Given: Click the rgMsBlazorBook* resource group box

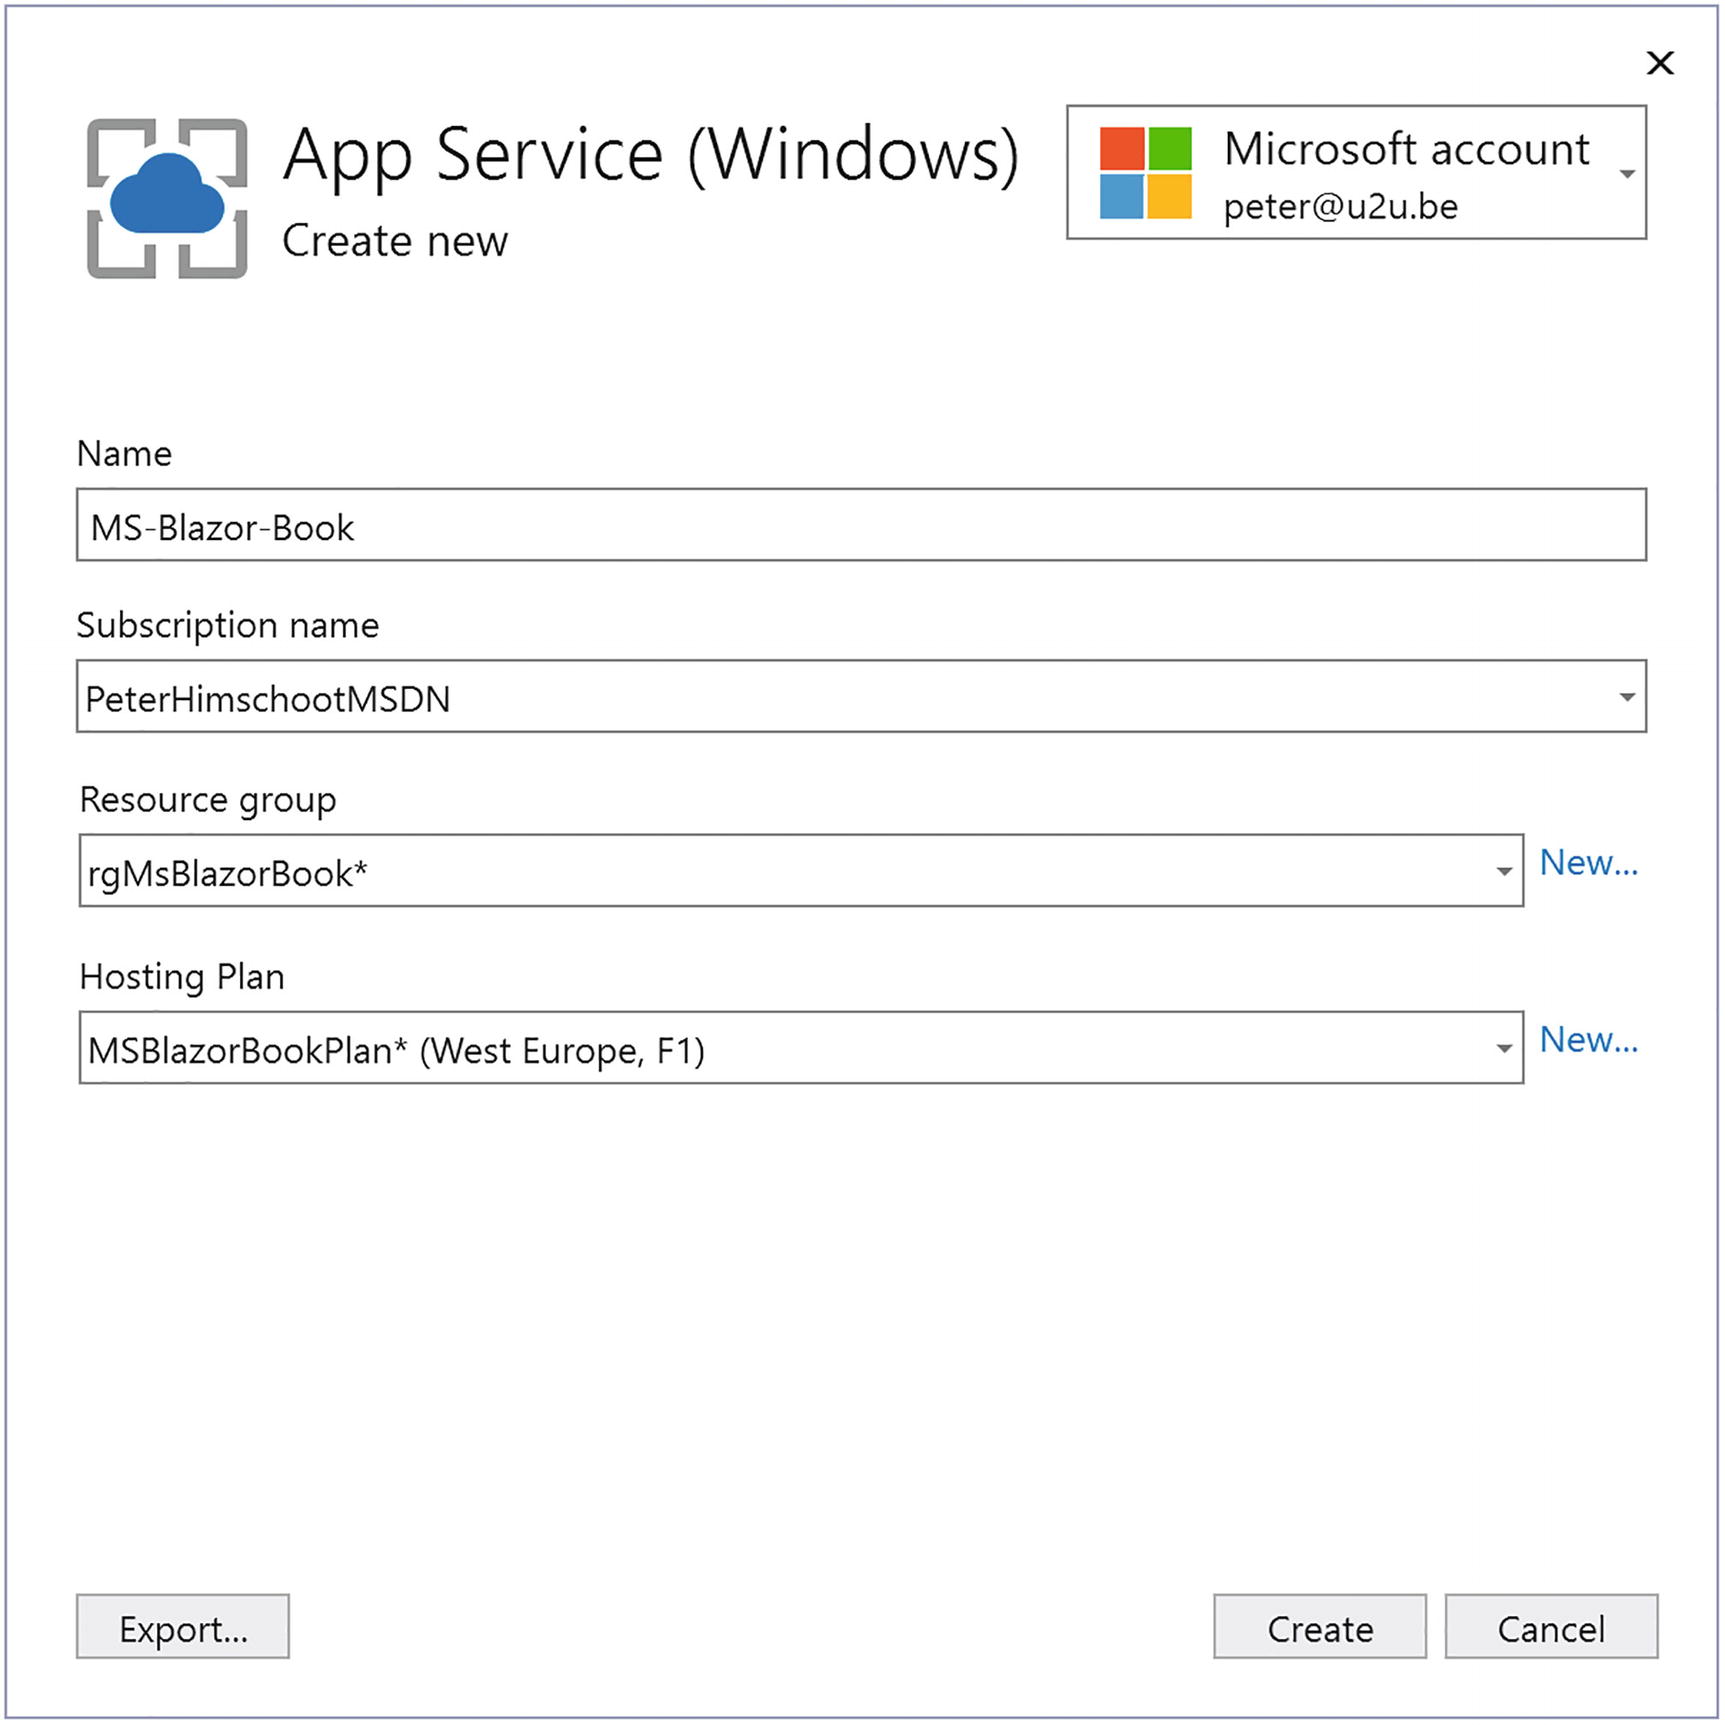Looking at the screenshot, I should (780, 872).
